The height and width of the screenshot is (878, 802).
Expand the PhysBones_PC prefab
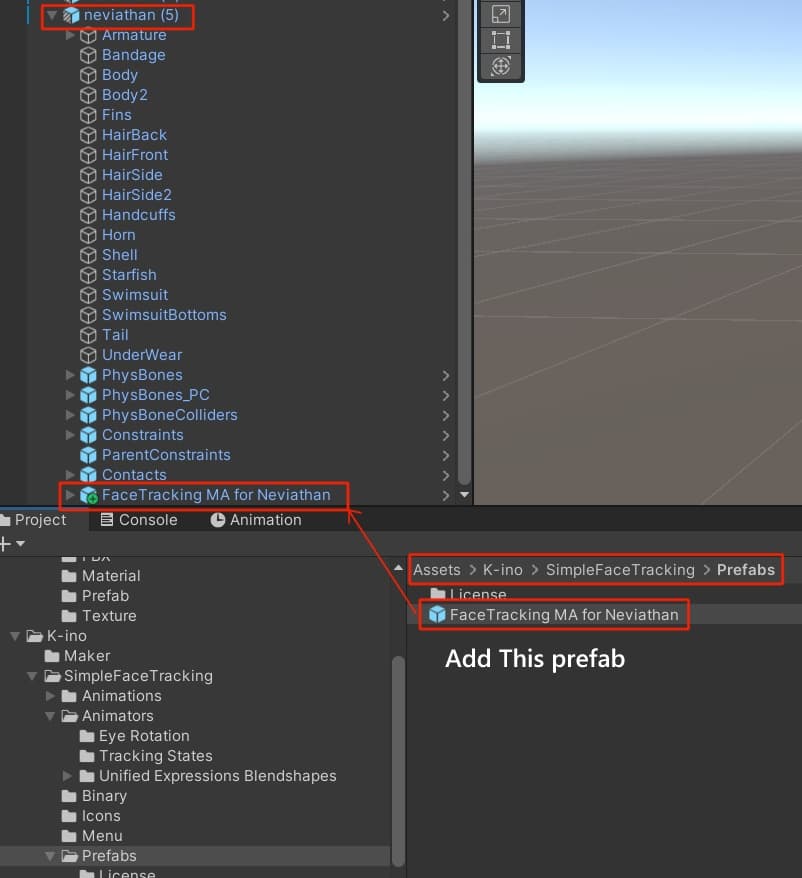pyautogui.click(x=70, y=395)
